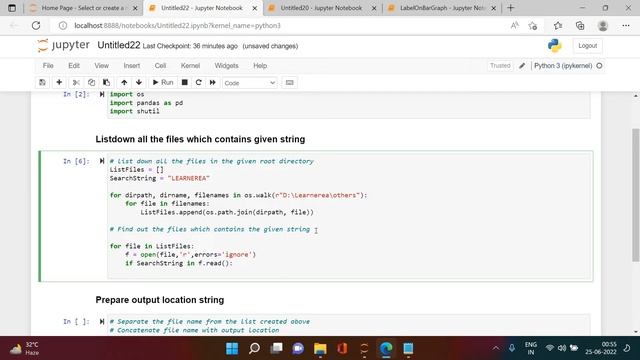Open the tab actions menu icon

point(12,8)
